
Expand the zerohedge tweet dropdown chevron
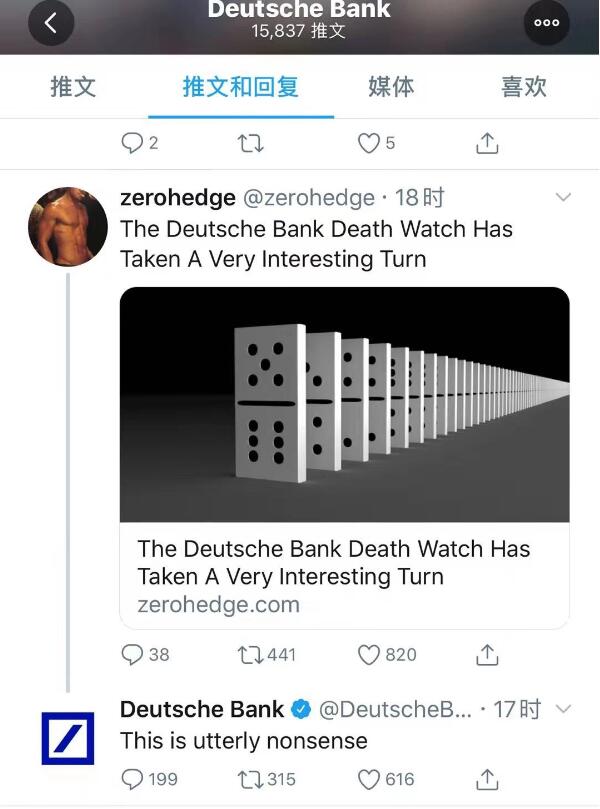coord(563,197)
